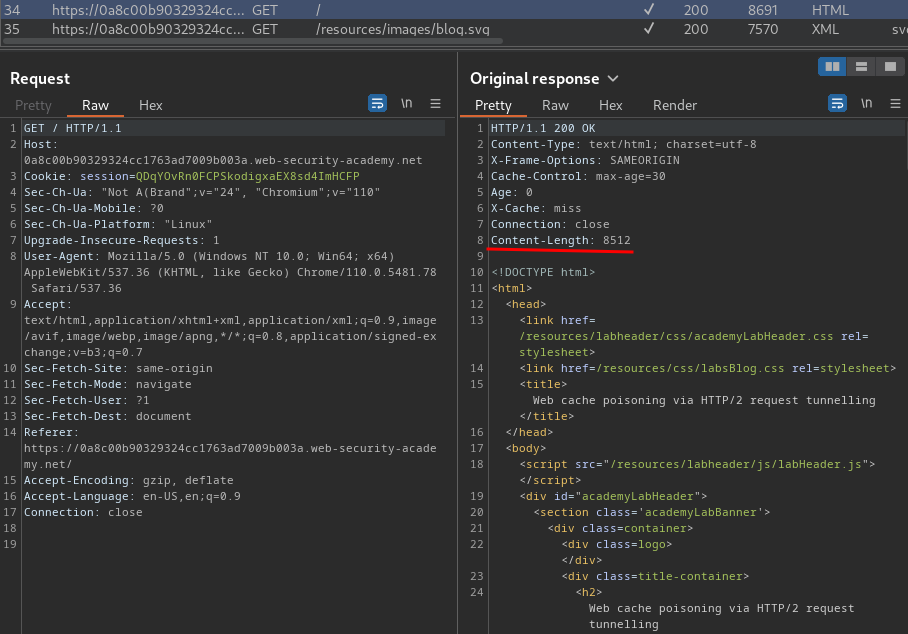The width and height of the screenshot is (908, 634).
Task: Click the X-Frame-Options: SAMEORIGIN line
Action: click(x=585, y=160)
